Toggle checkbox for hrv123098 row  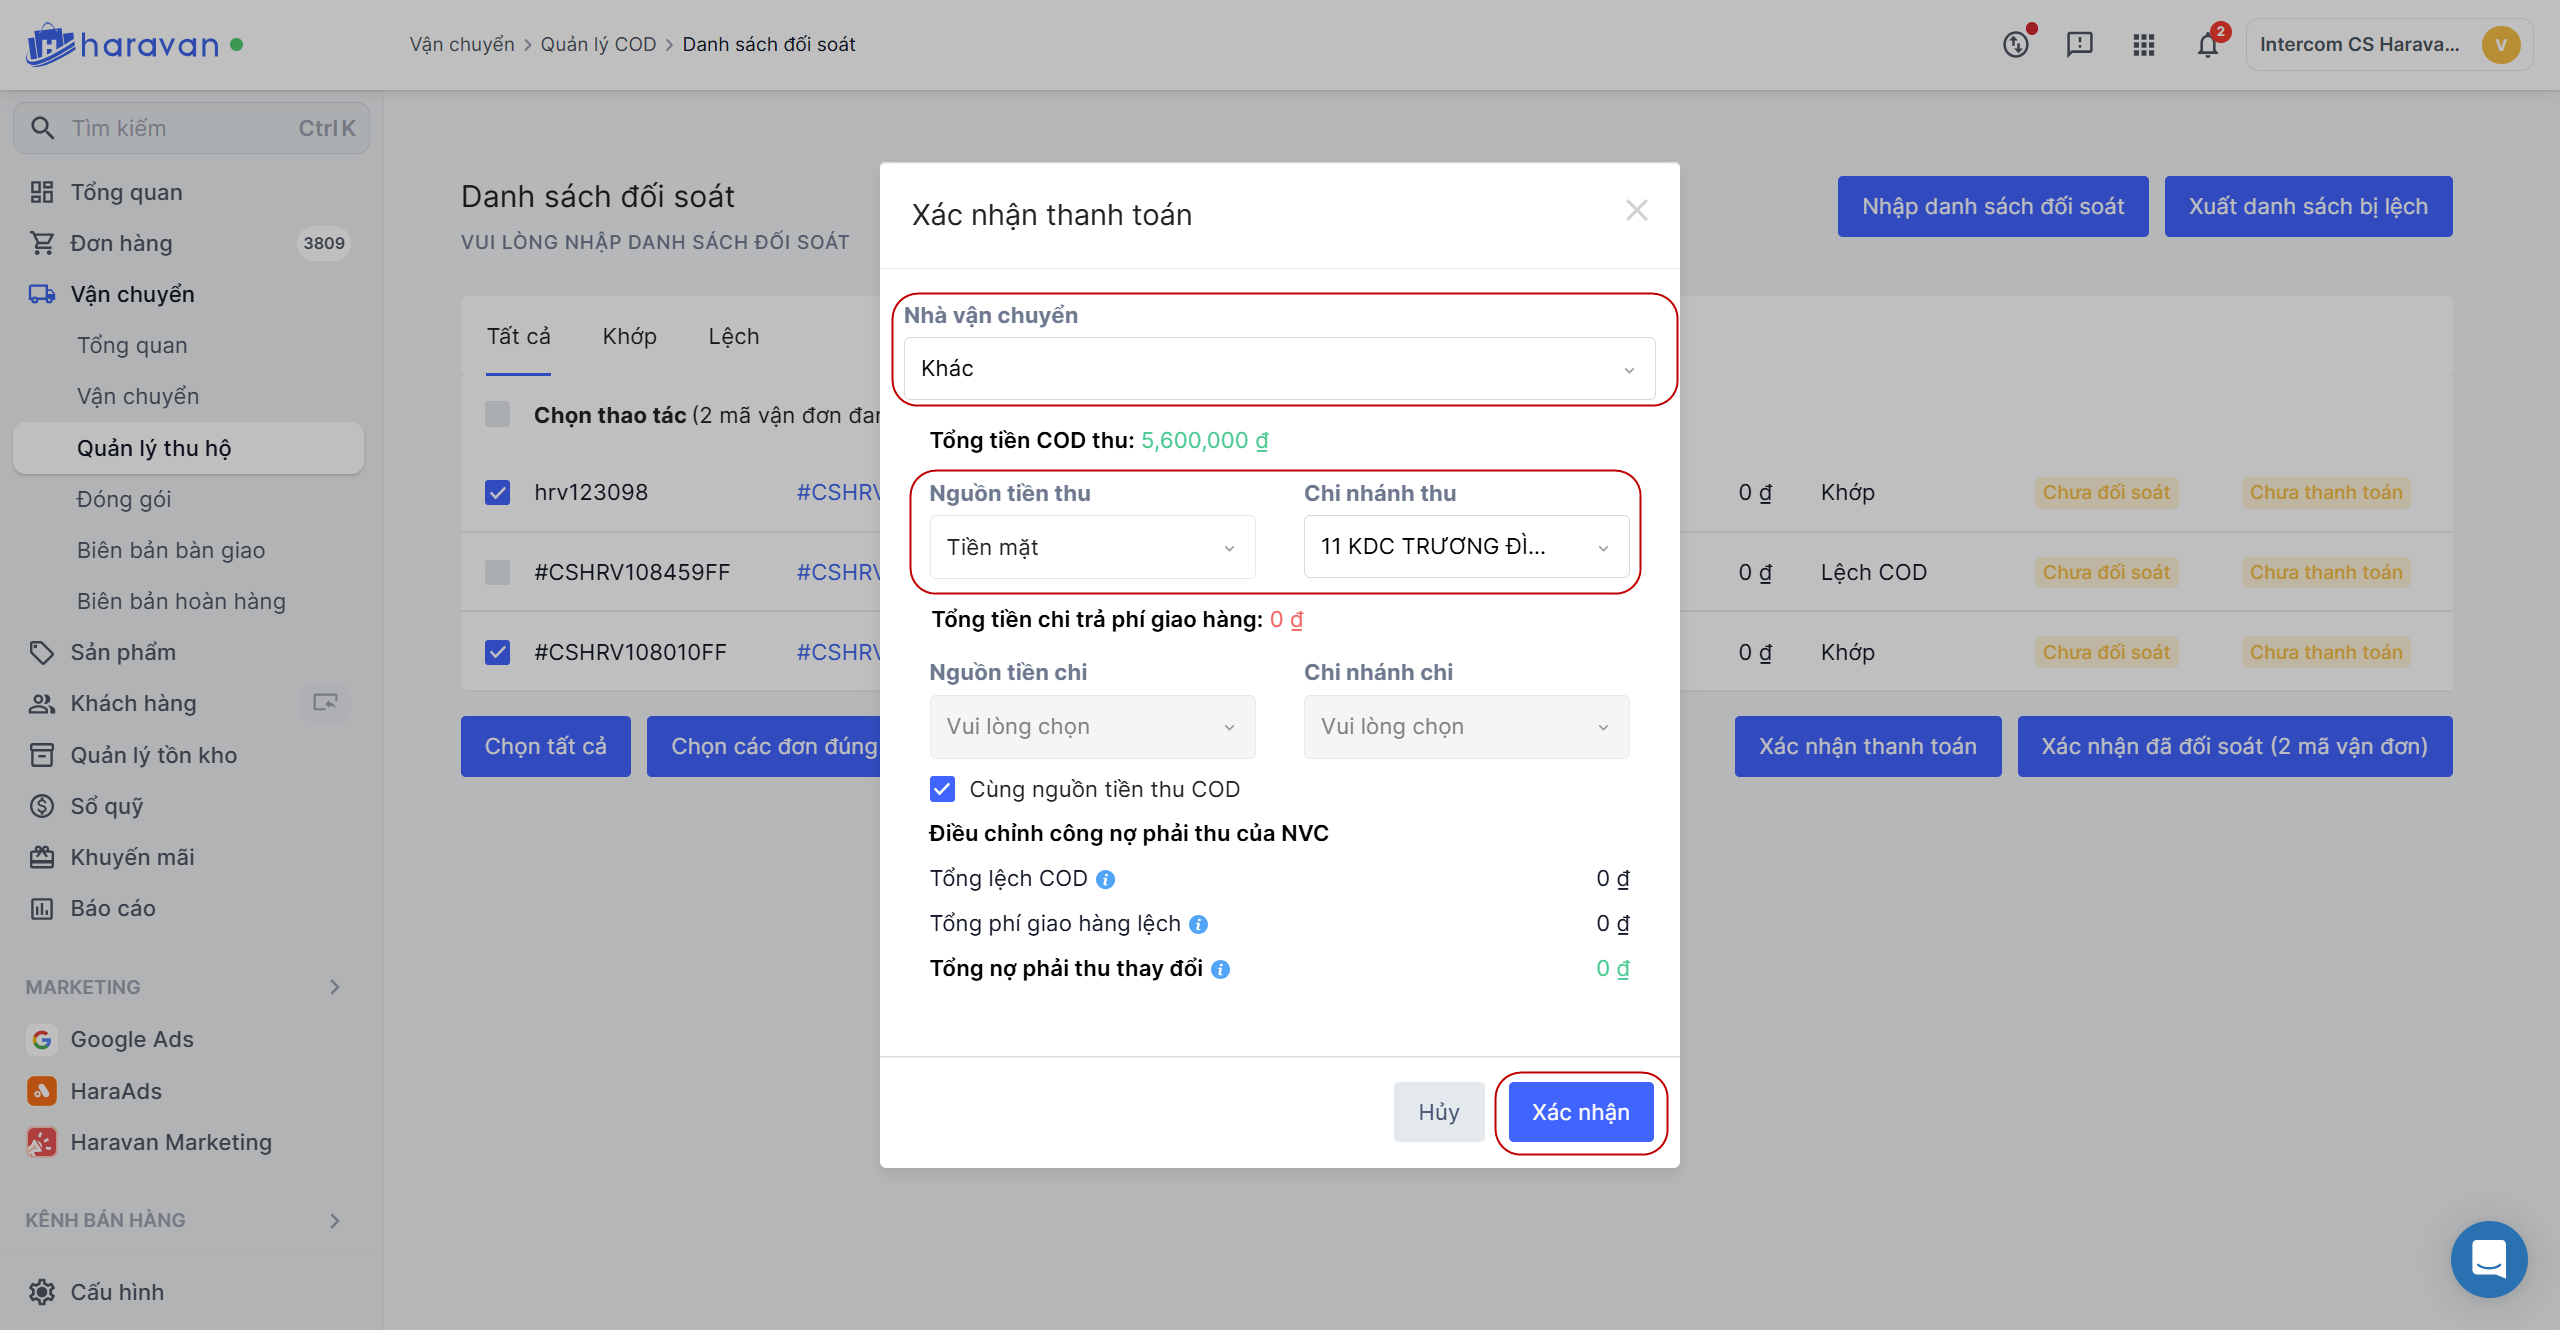coord(497,492)
